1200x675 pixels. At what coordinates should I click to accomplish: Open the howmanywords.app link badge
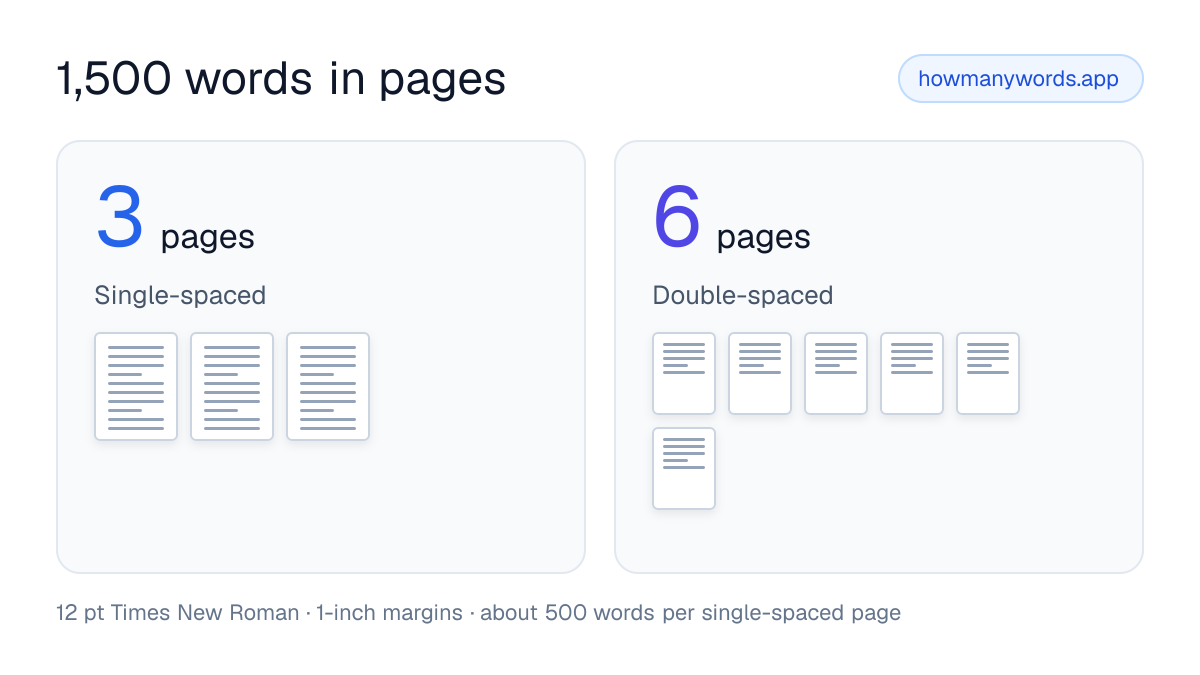tap(1020, 79)
